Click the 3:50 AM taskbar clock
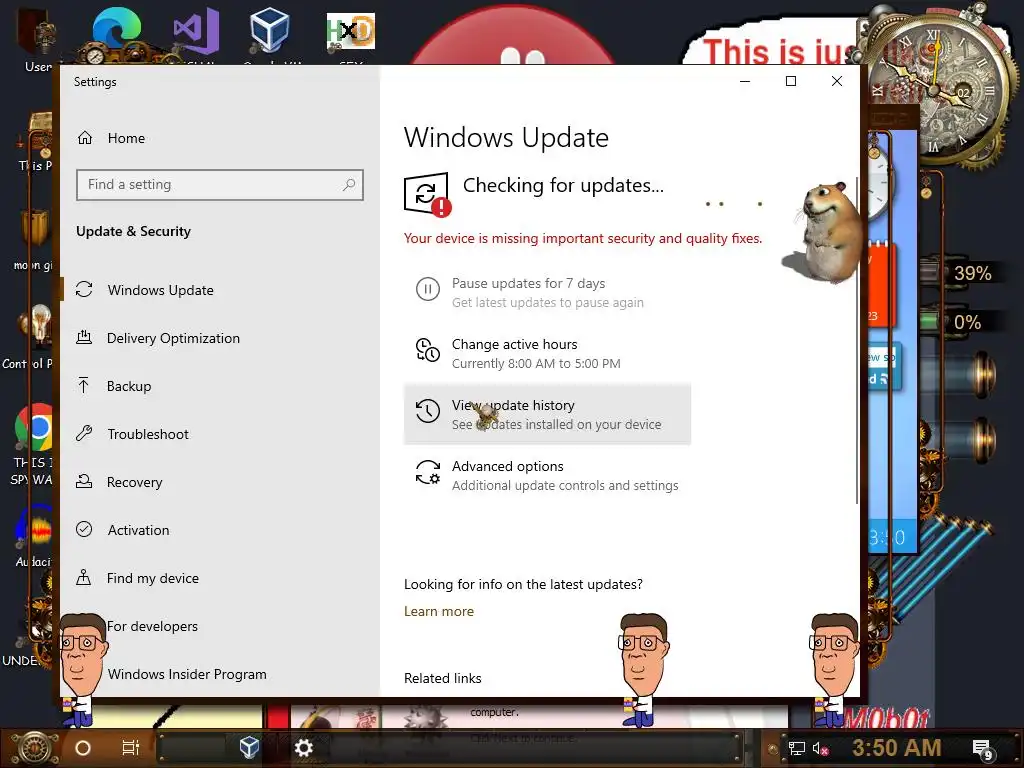This screenshot has height=768, width=1024. (x=897, y=748)
